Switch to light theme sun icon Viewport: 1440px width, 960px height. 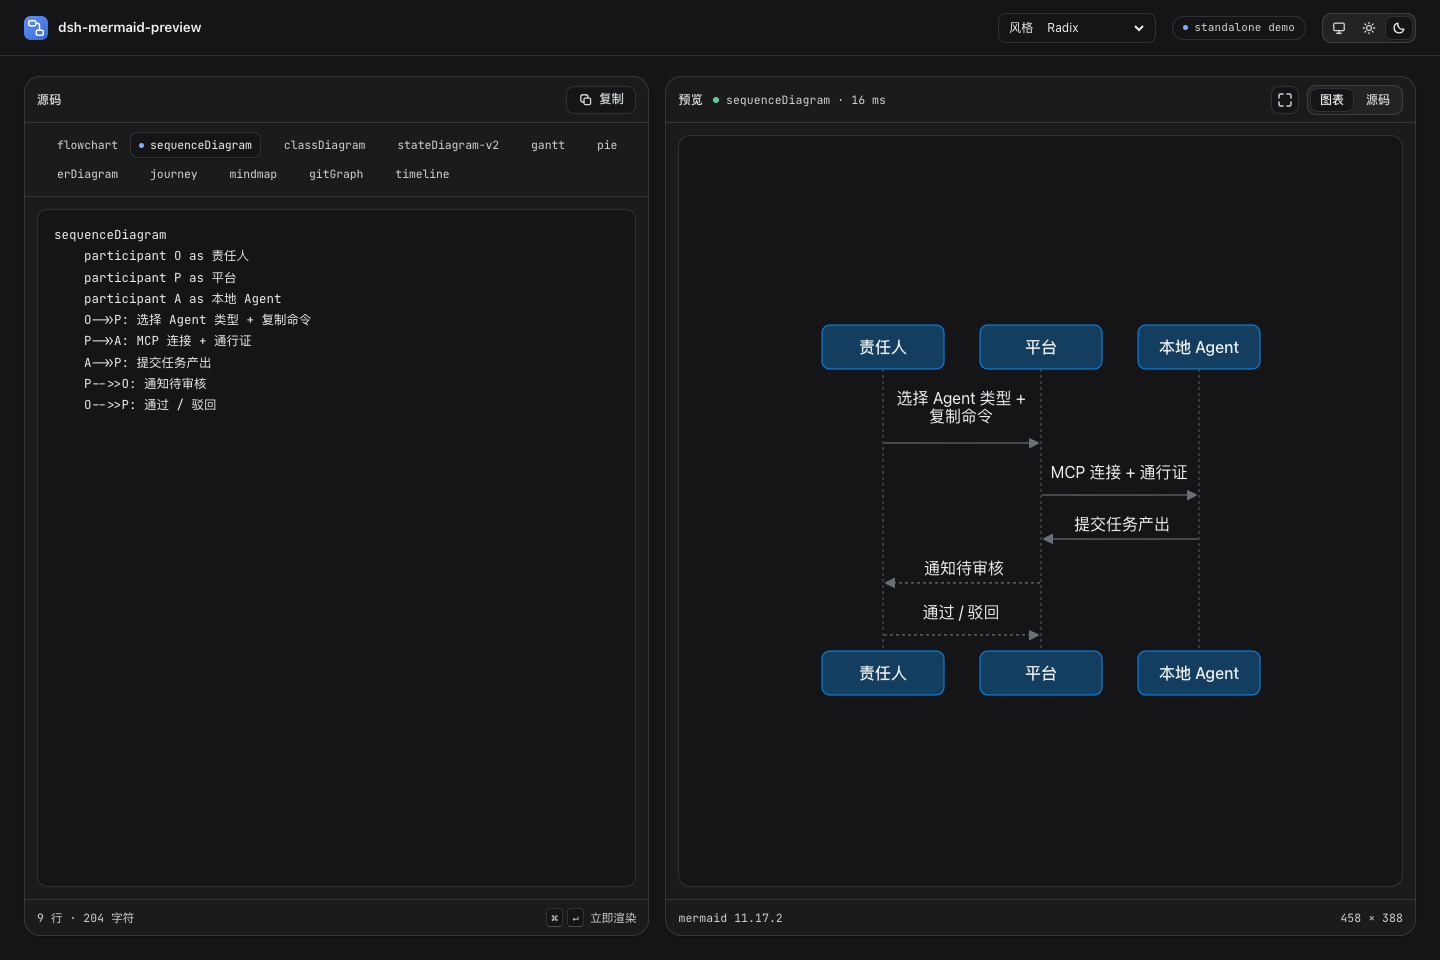(1369, 28)
